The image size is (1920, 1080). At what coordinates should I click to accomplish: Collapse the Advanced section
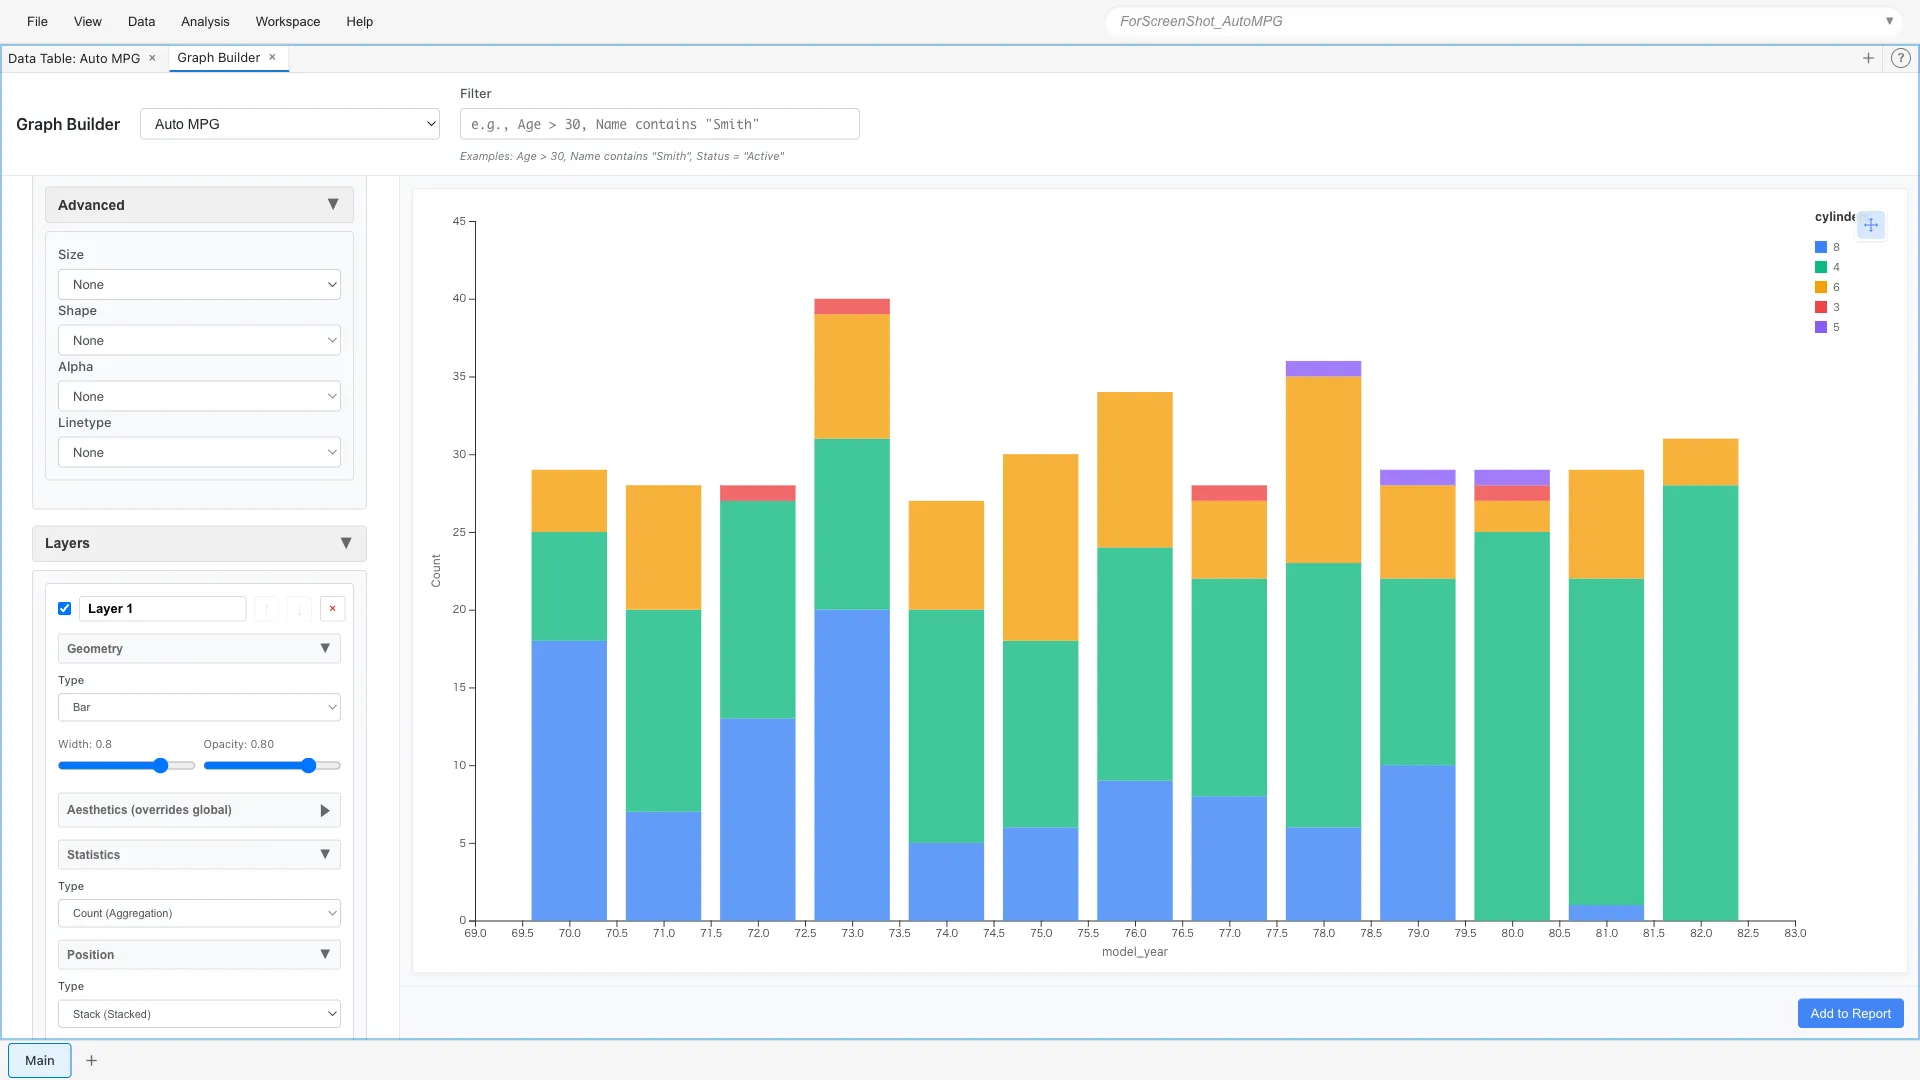coord(333,204)
